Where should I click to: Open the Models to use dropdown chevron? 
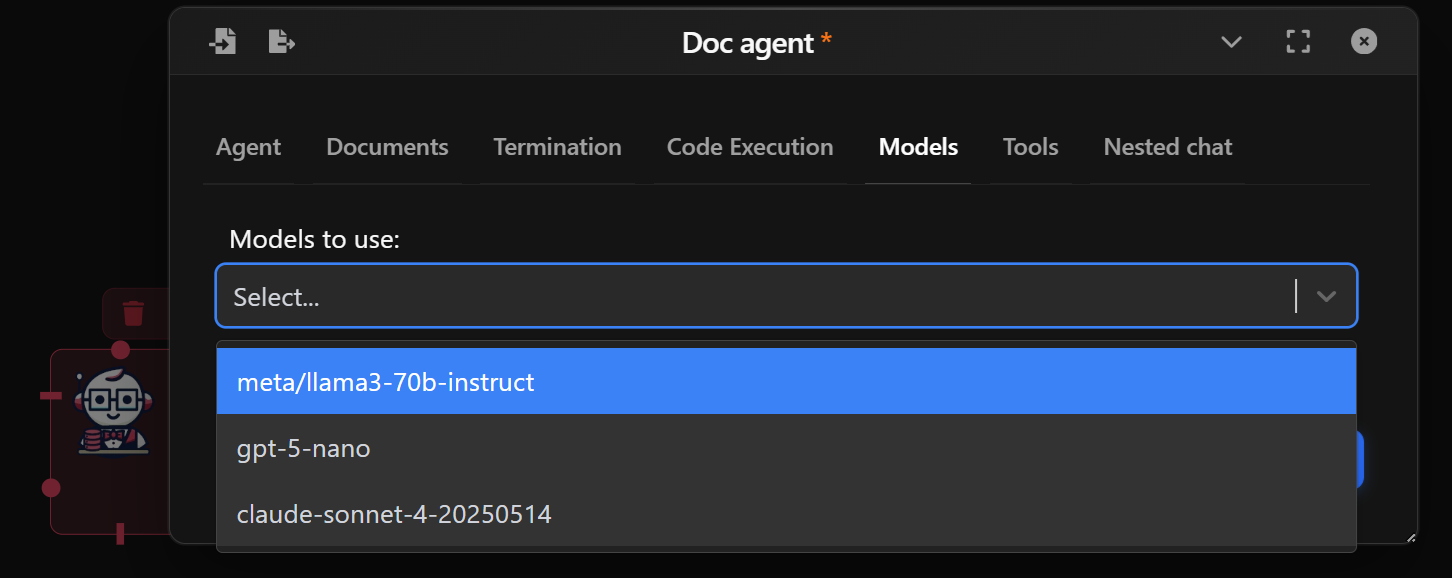tap(1327, 296)
